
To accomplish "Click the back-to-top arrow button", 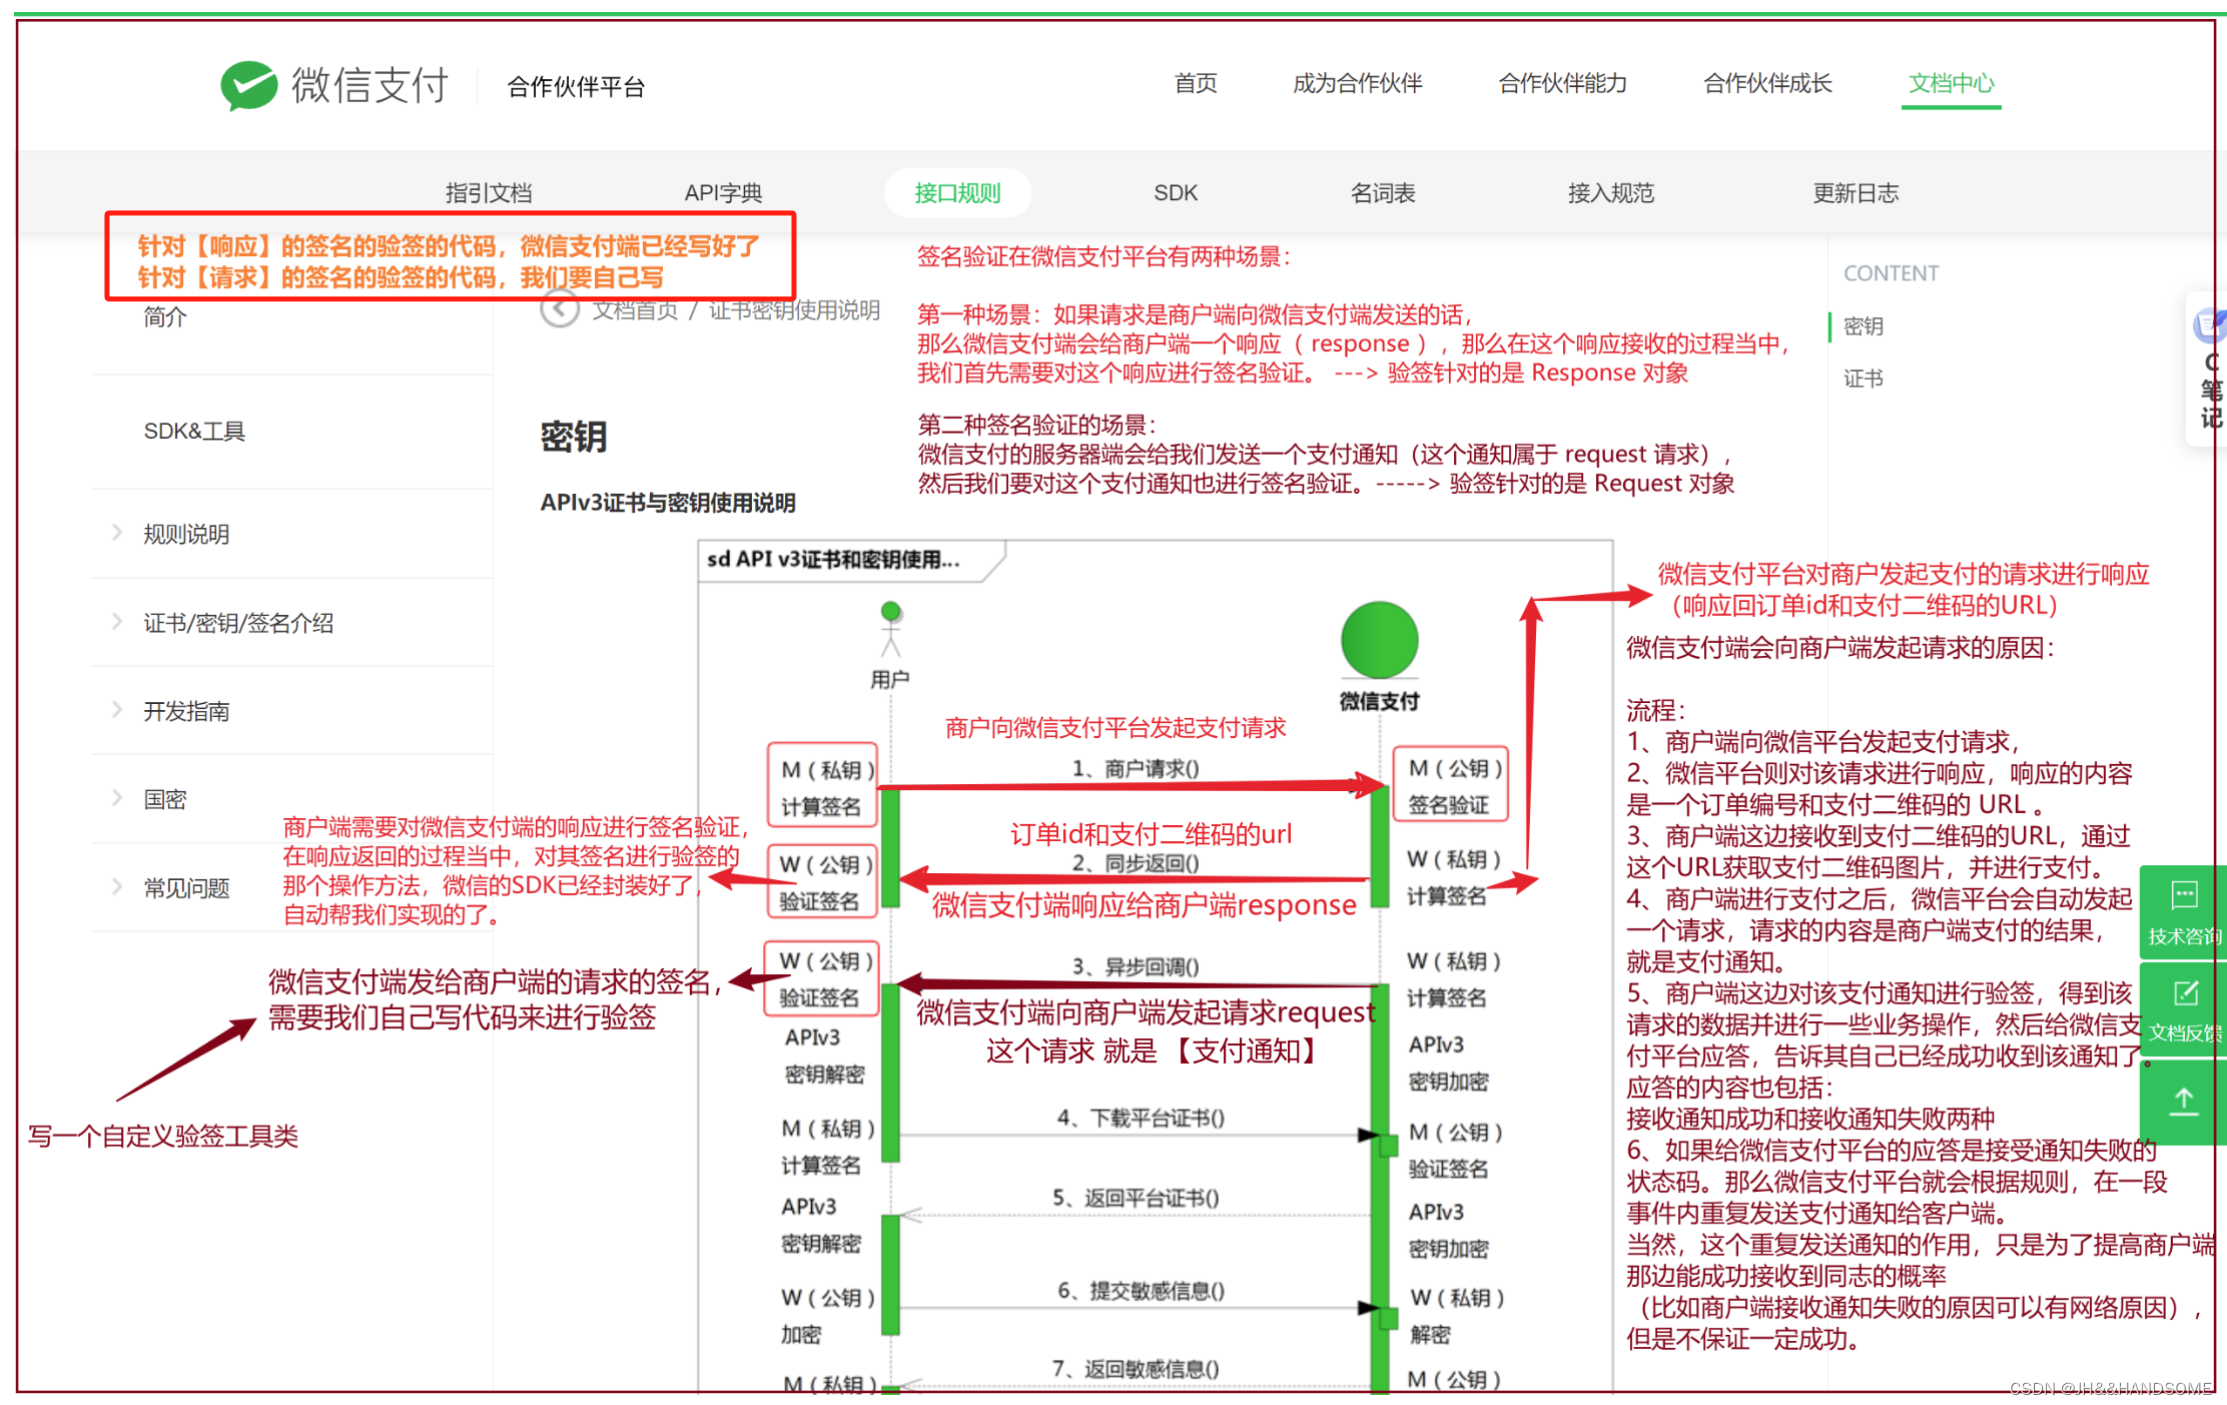I will tap(2183, 1101).
